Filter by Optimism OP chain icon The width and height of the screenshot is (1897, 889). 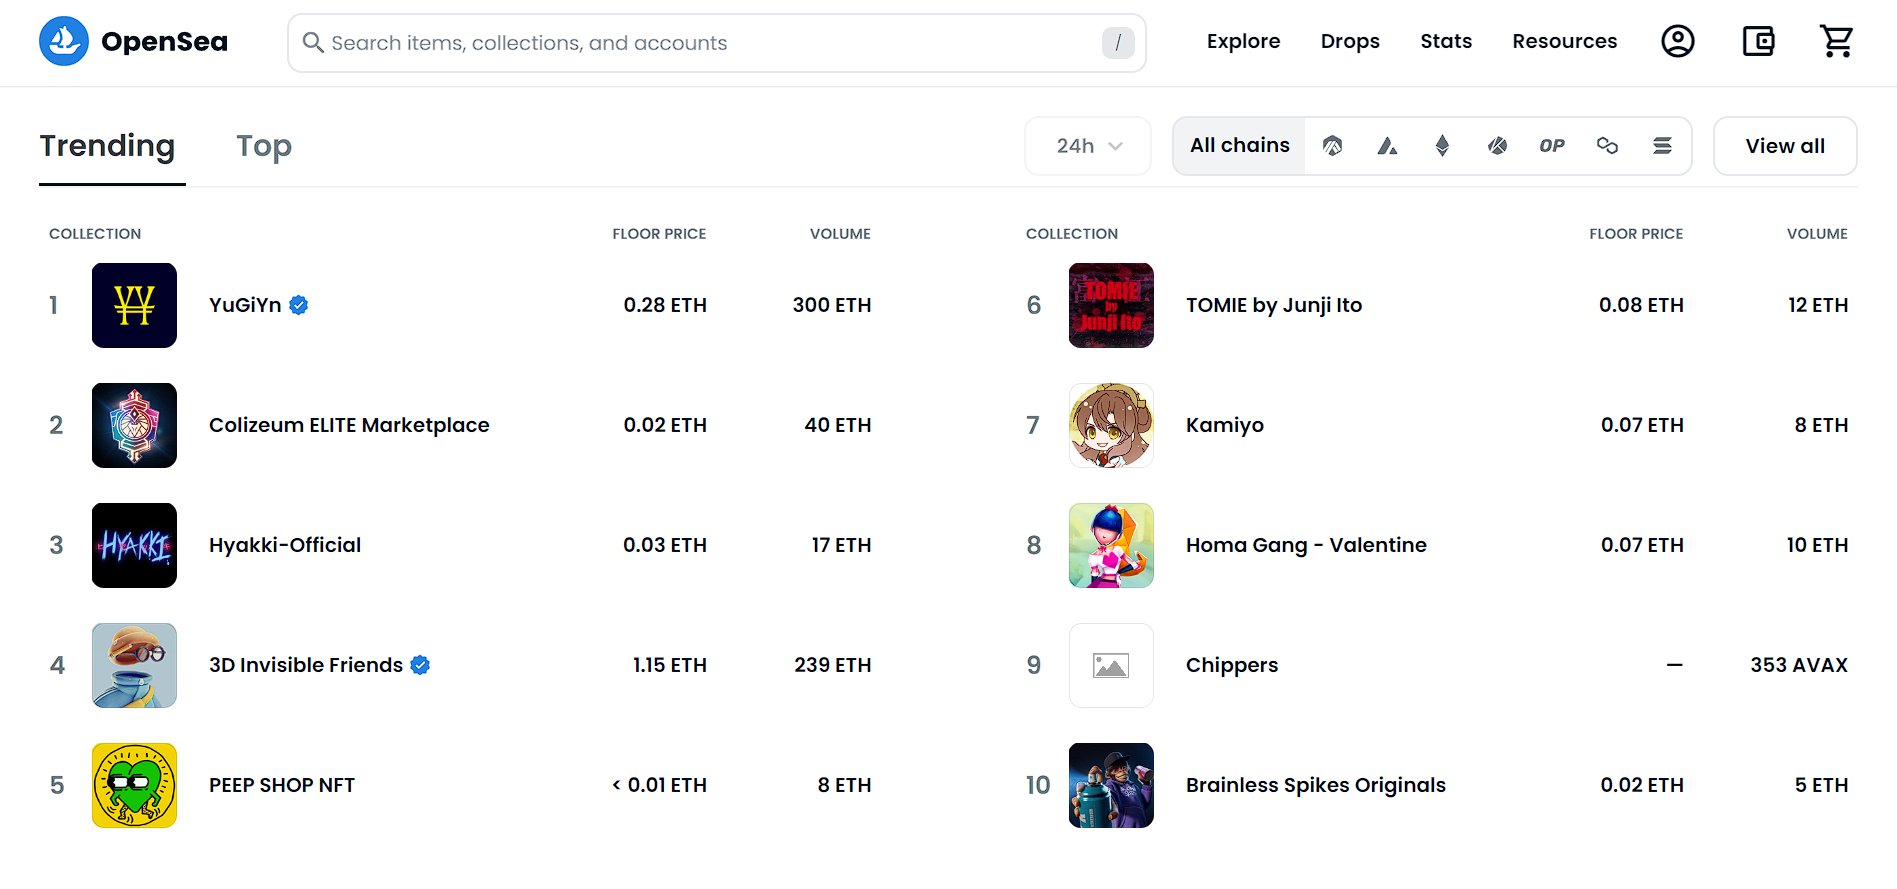(1552, 146)
